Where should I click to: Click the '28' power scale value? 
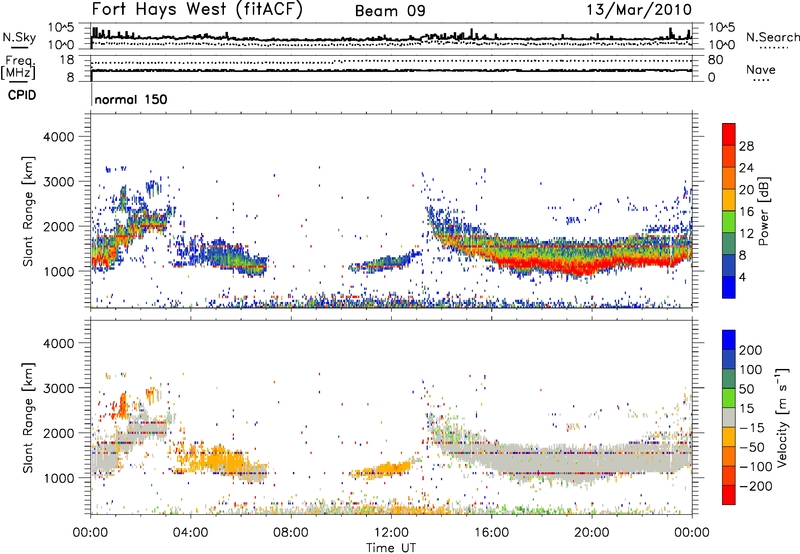pyautogui.click(x=746, y=146)
